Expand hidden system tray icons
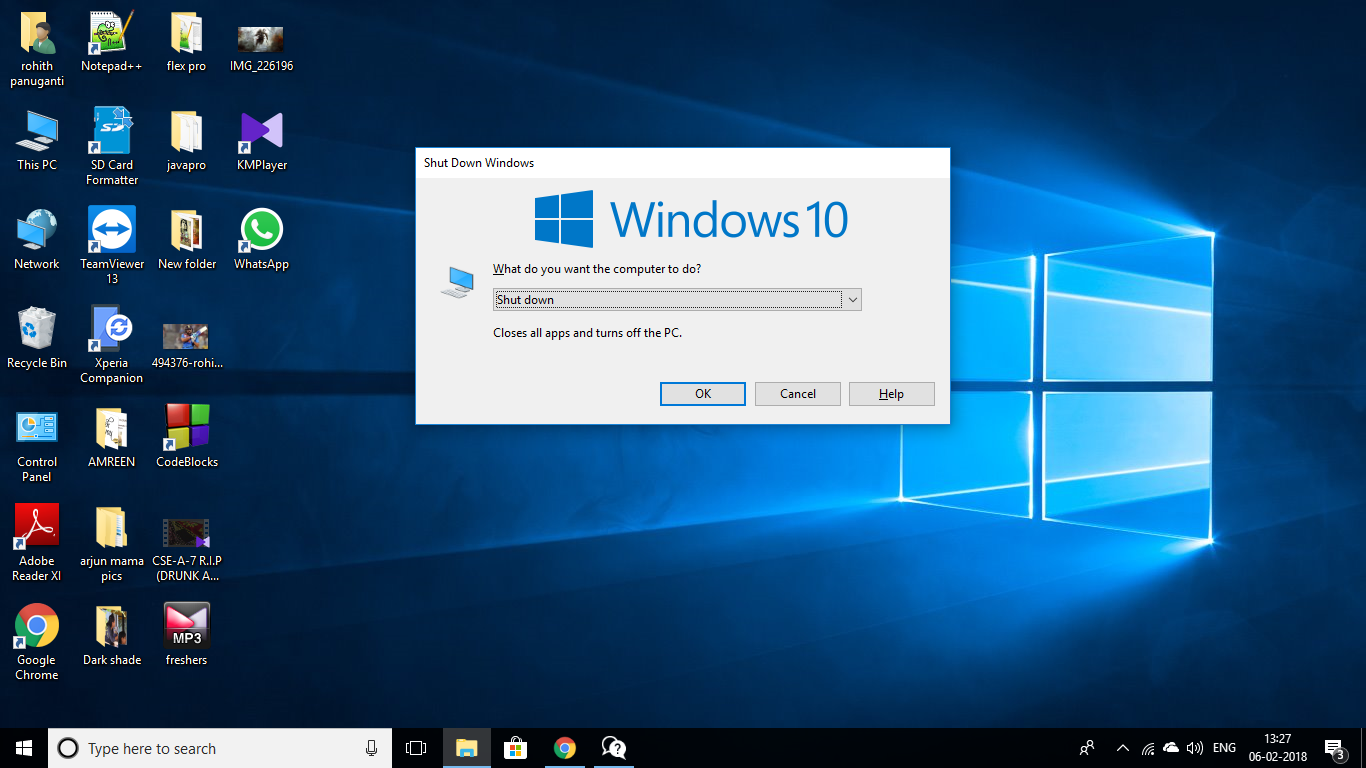The width and height of the screenshot is (1366, 768). 1121,747
